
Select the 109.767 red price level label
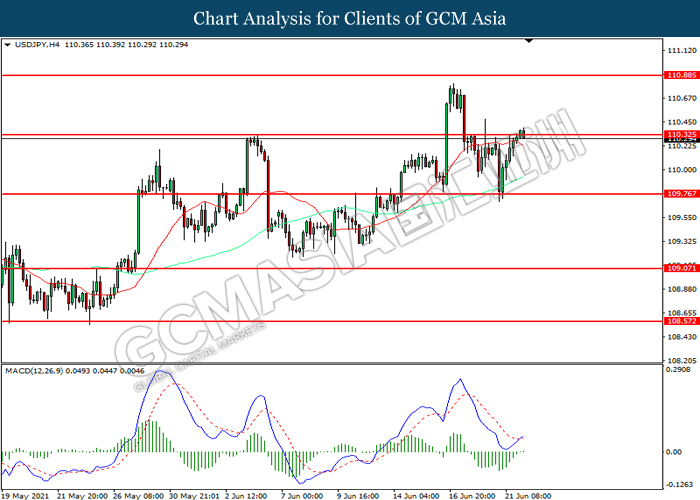681,194
